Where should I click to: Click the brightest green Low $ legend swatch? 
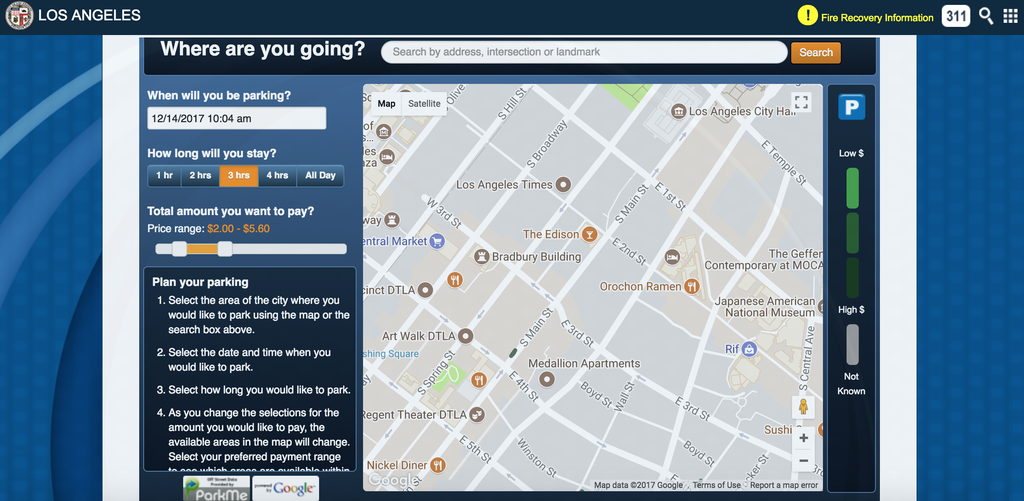pyautogui.click(x=852, y=188)
